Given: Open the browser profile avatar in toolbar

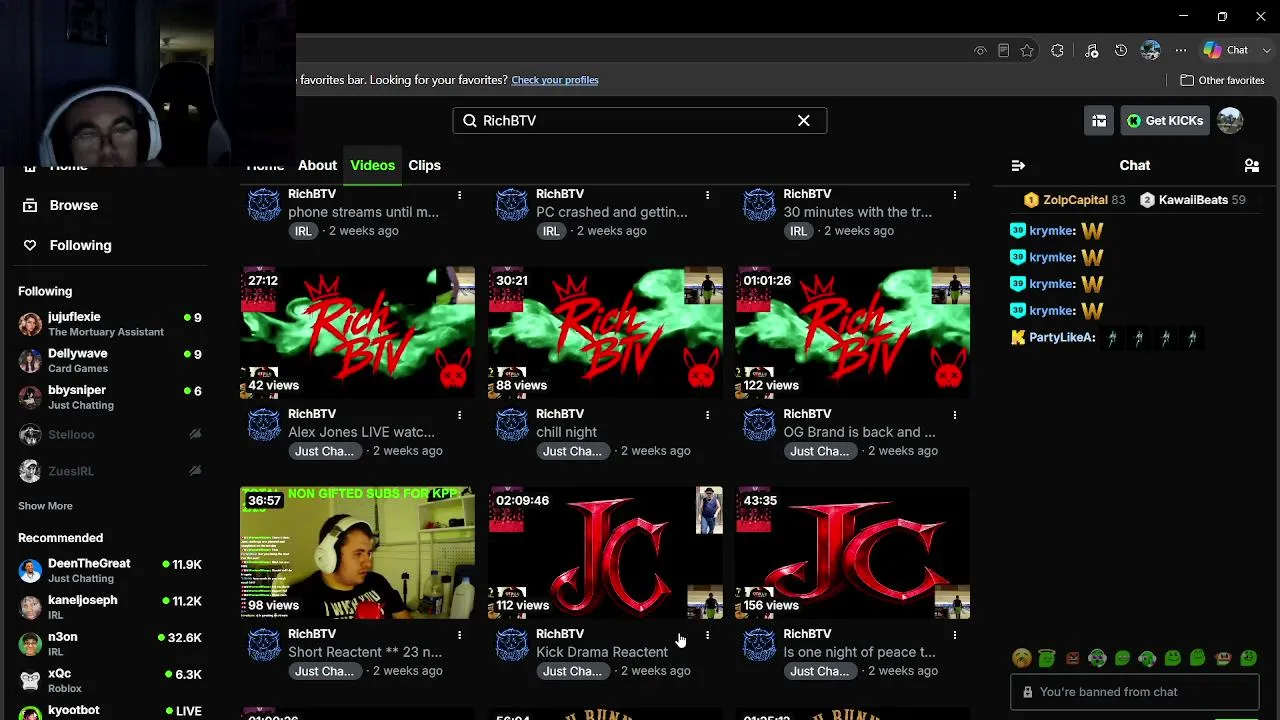Looking at the screenshot, I should [1151, 50].
